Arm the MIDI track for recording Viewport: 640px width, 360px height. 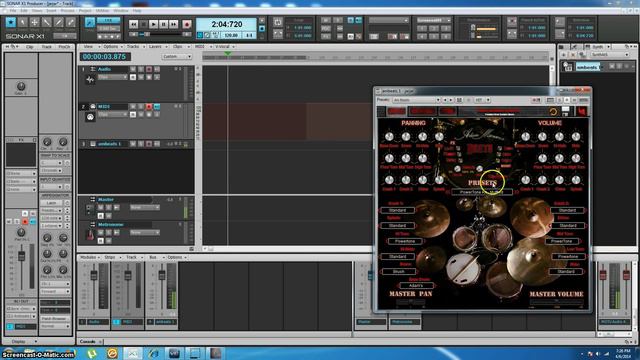tap(149, 107)
